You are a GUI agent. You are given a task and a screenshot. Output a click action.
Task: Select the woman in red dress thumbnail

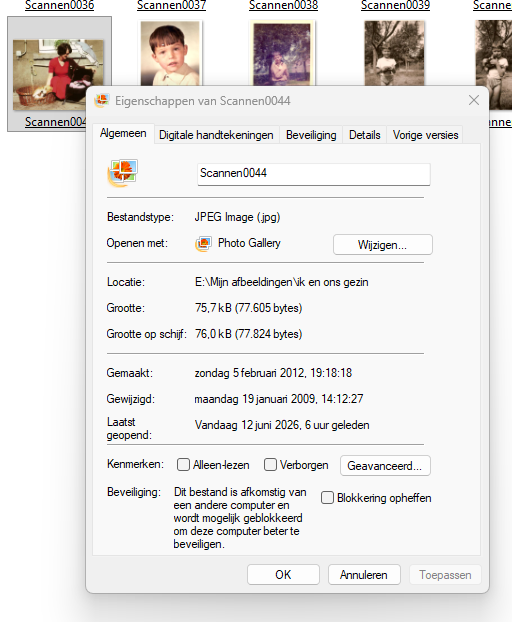pyautogui.click(x=58, y=75)
